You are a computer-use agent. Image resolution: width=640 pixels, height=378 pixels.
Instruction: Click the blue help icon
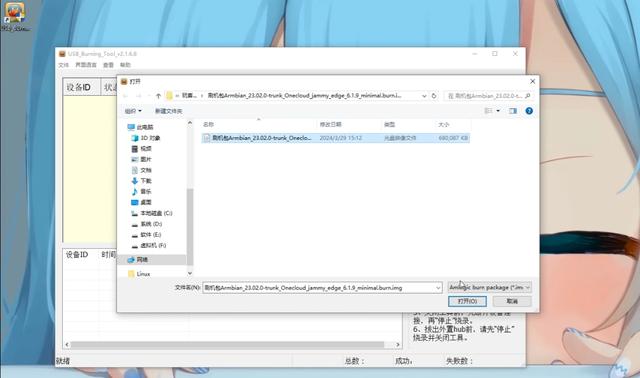tap(529, 111)
